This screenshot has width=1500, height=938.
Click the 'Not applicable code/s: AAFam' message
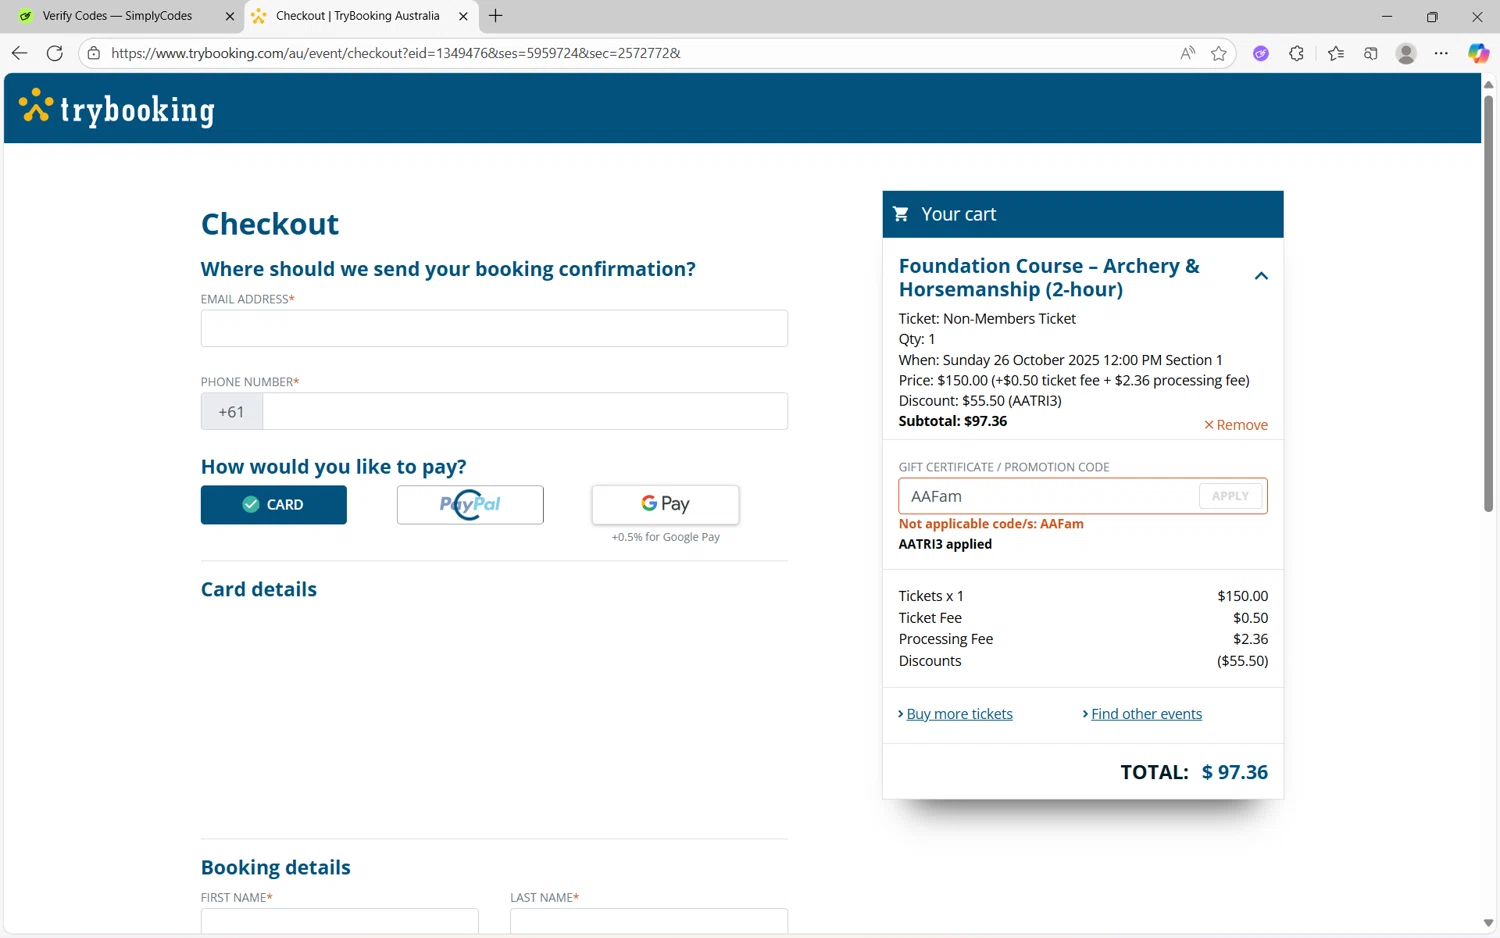(991, 524)
